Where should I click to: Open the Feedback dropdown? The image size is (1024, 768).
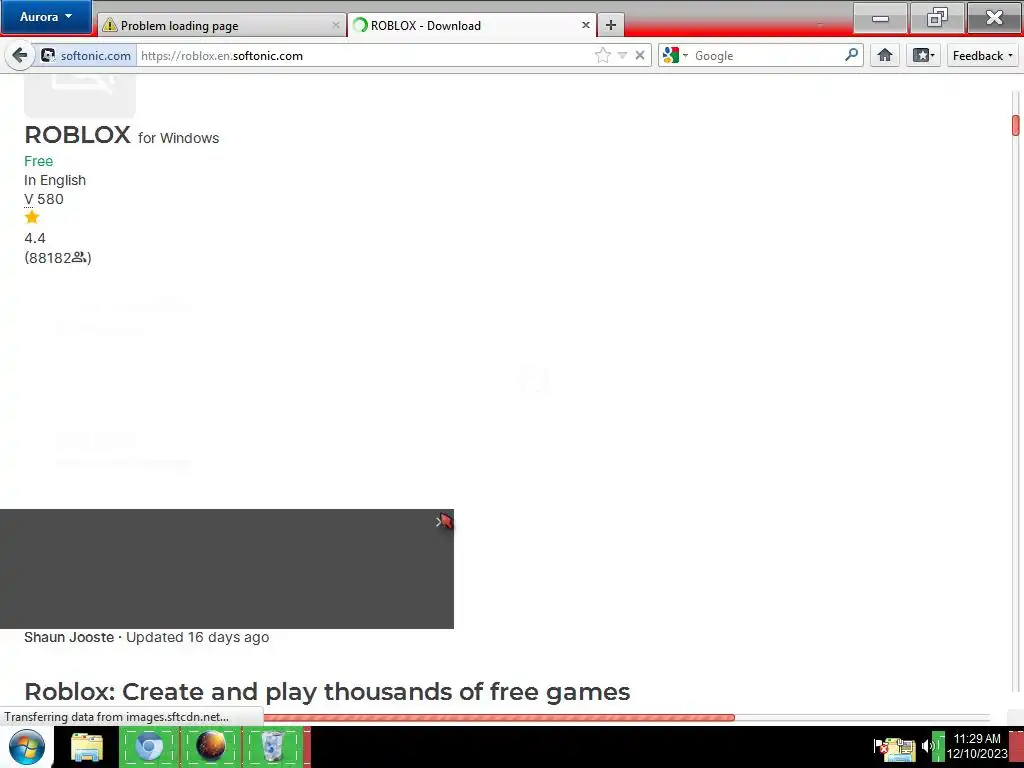[x=982, y=56]
